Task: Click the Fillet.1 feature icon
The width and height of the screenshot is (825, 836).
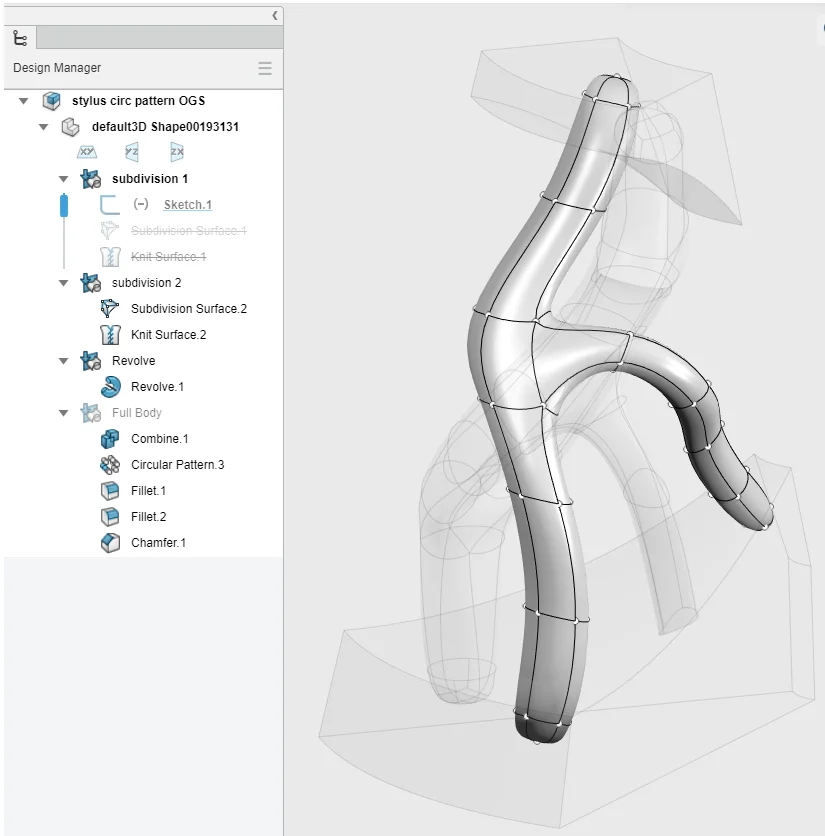Action: 110,491
